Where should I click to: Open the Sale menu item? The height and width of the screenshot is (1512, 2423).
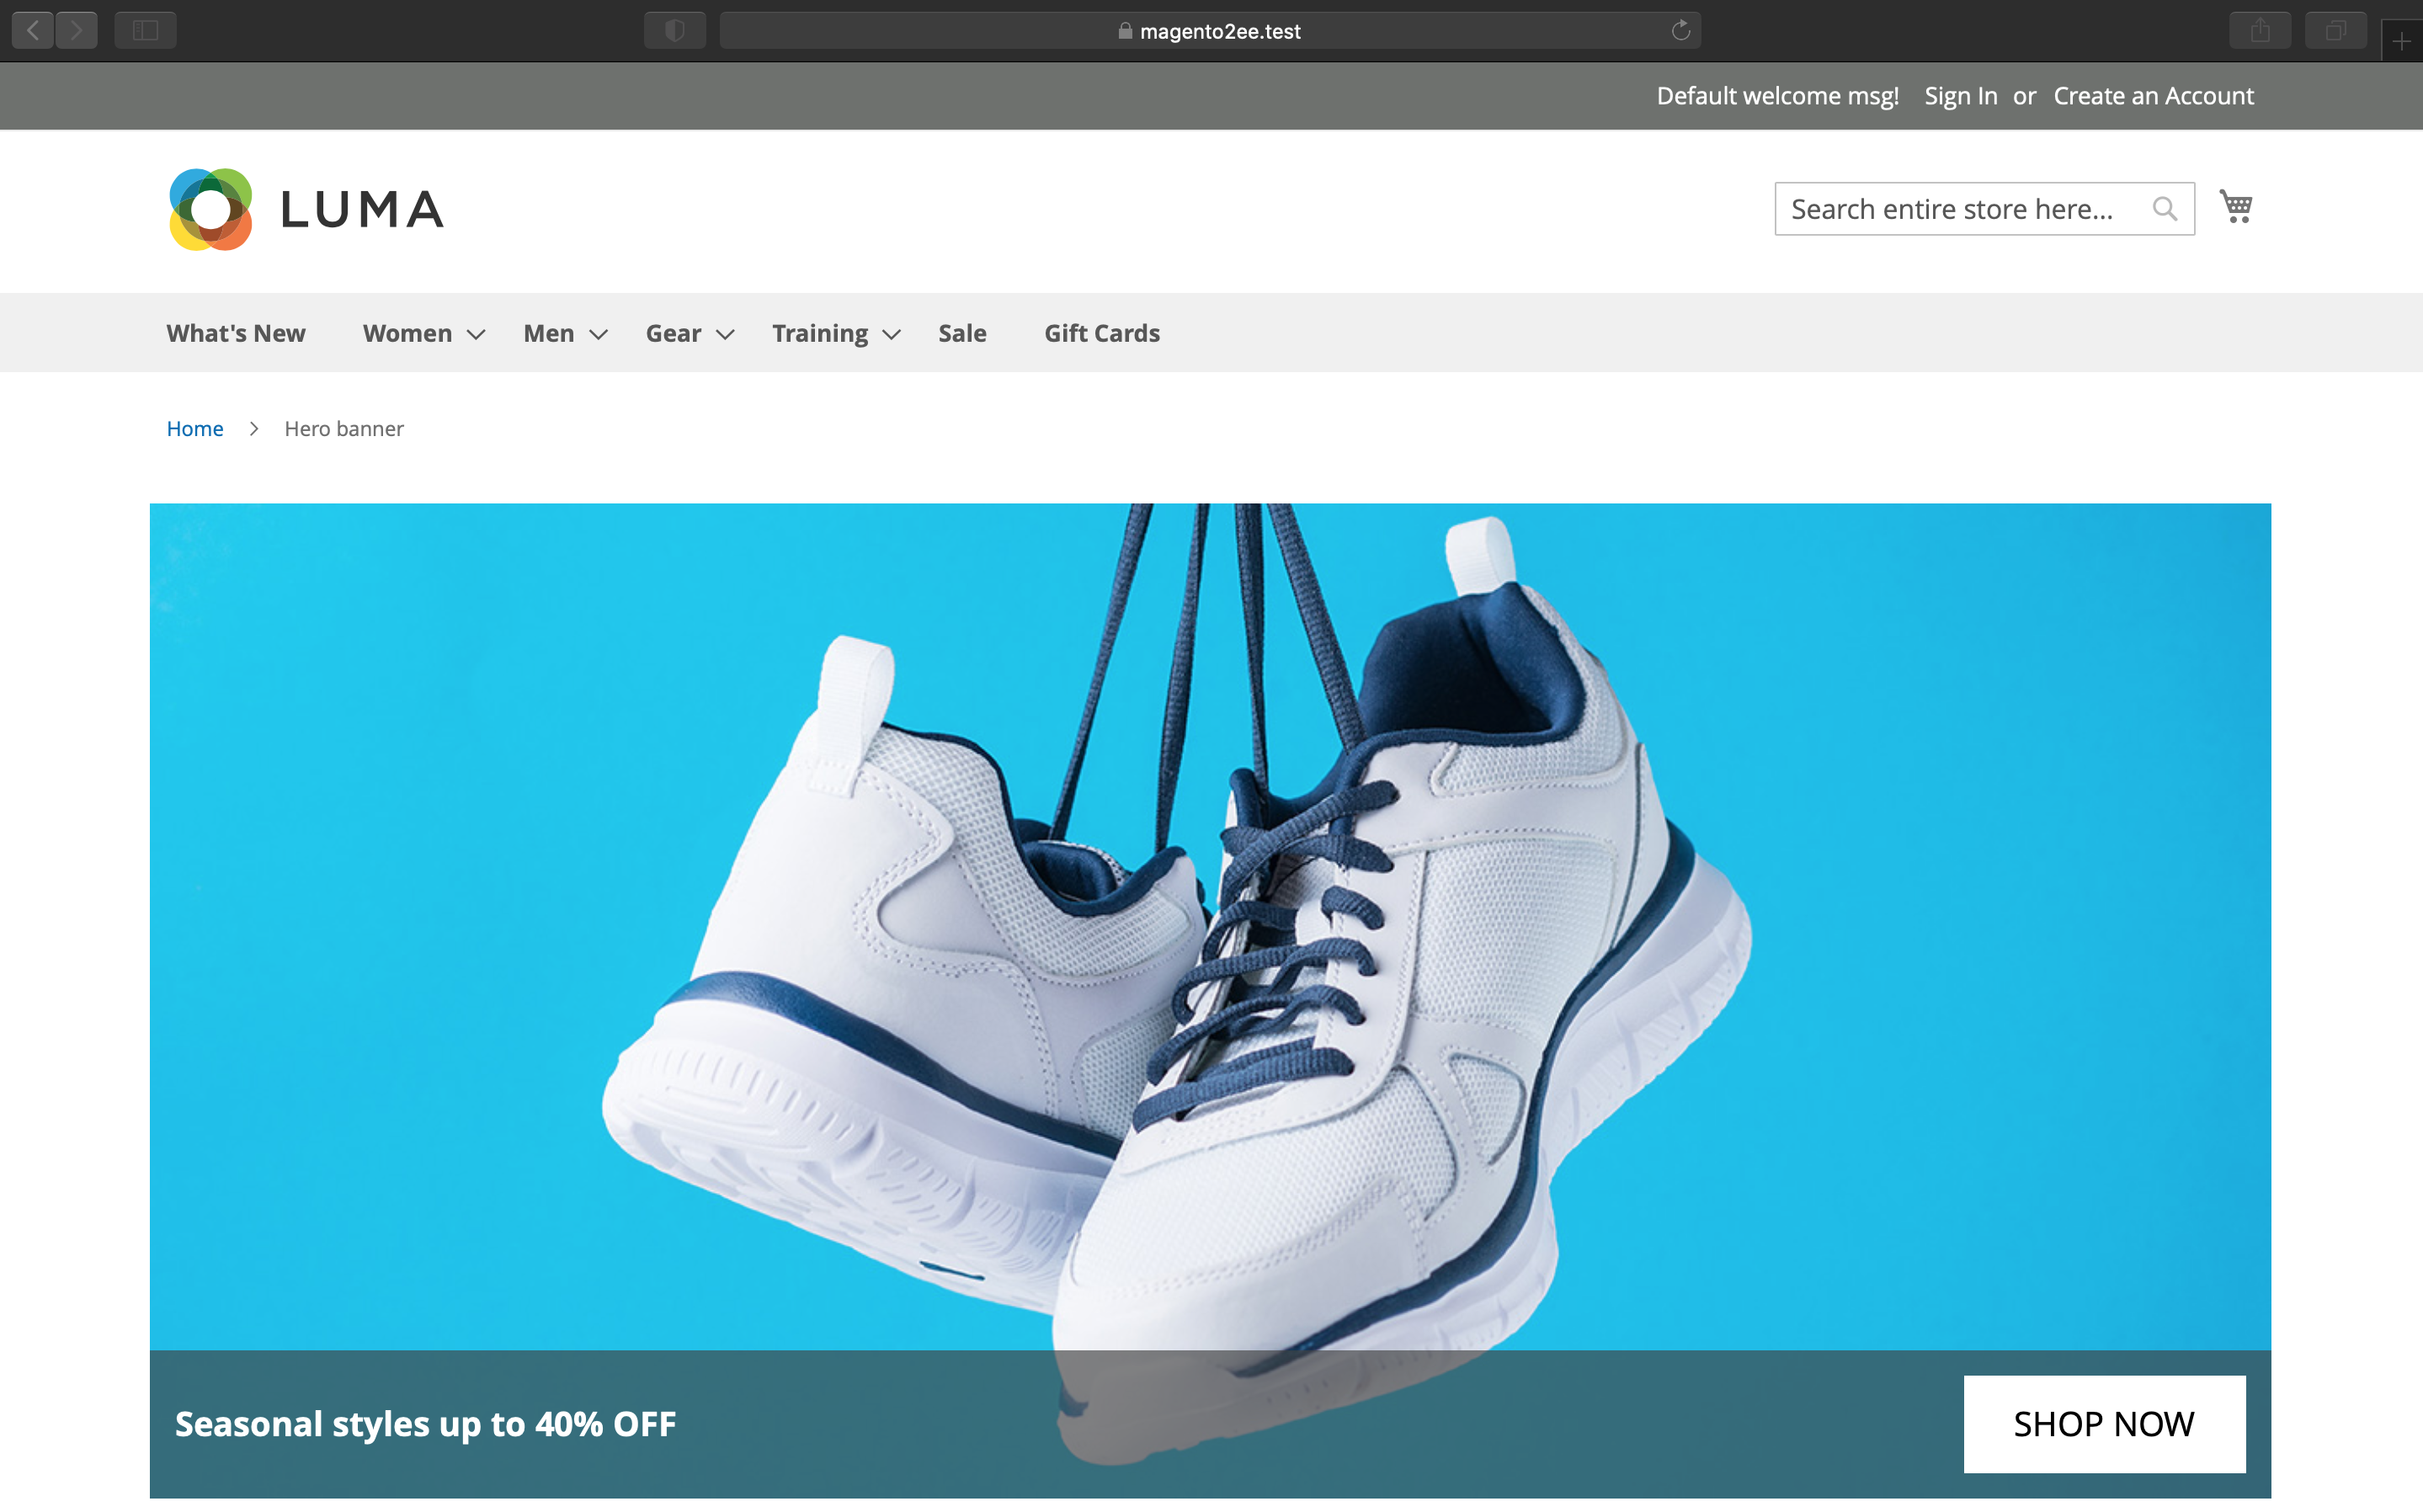[962, 333]
